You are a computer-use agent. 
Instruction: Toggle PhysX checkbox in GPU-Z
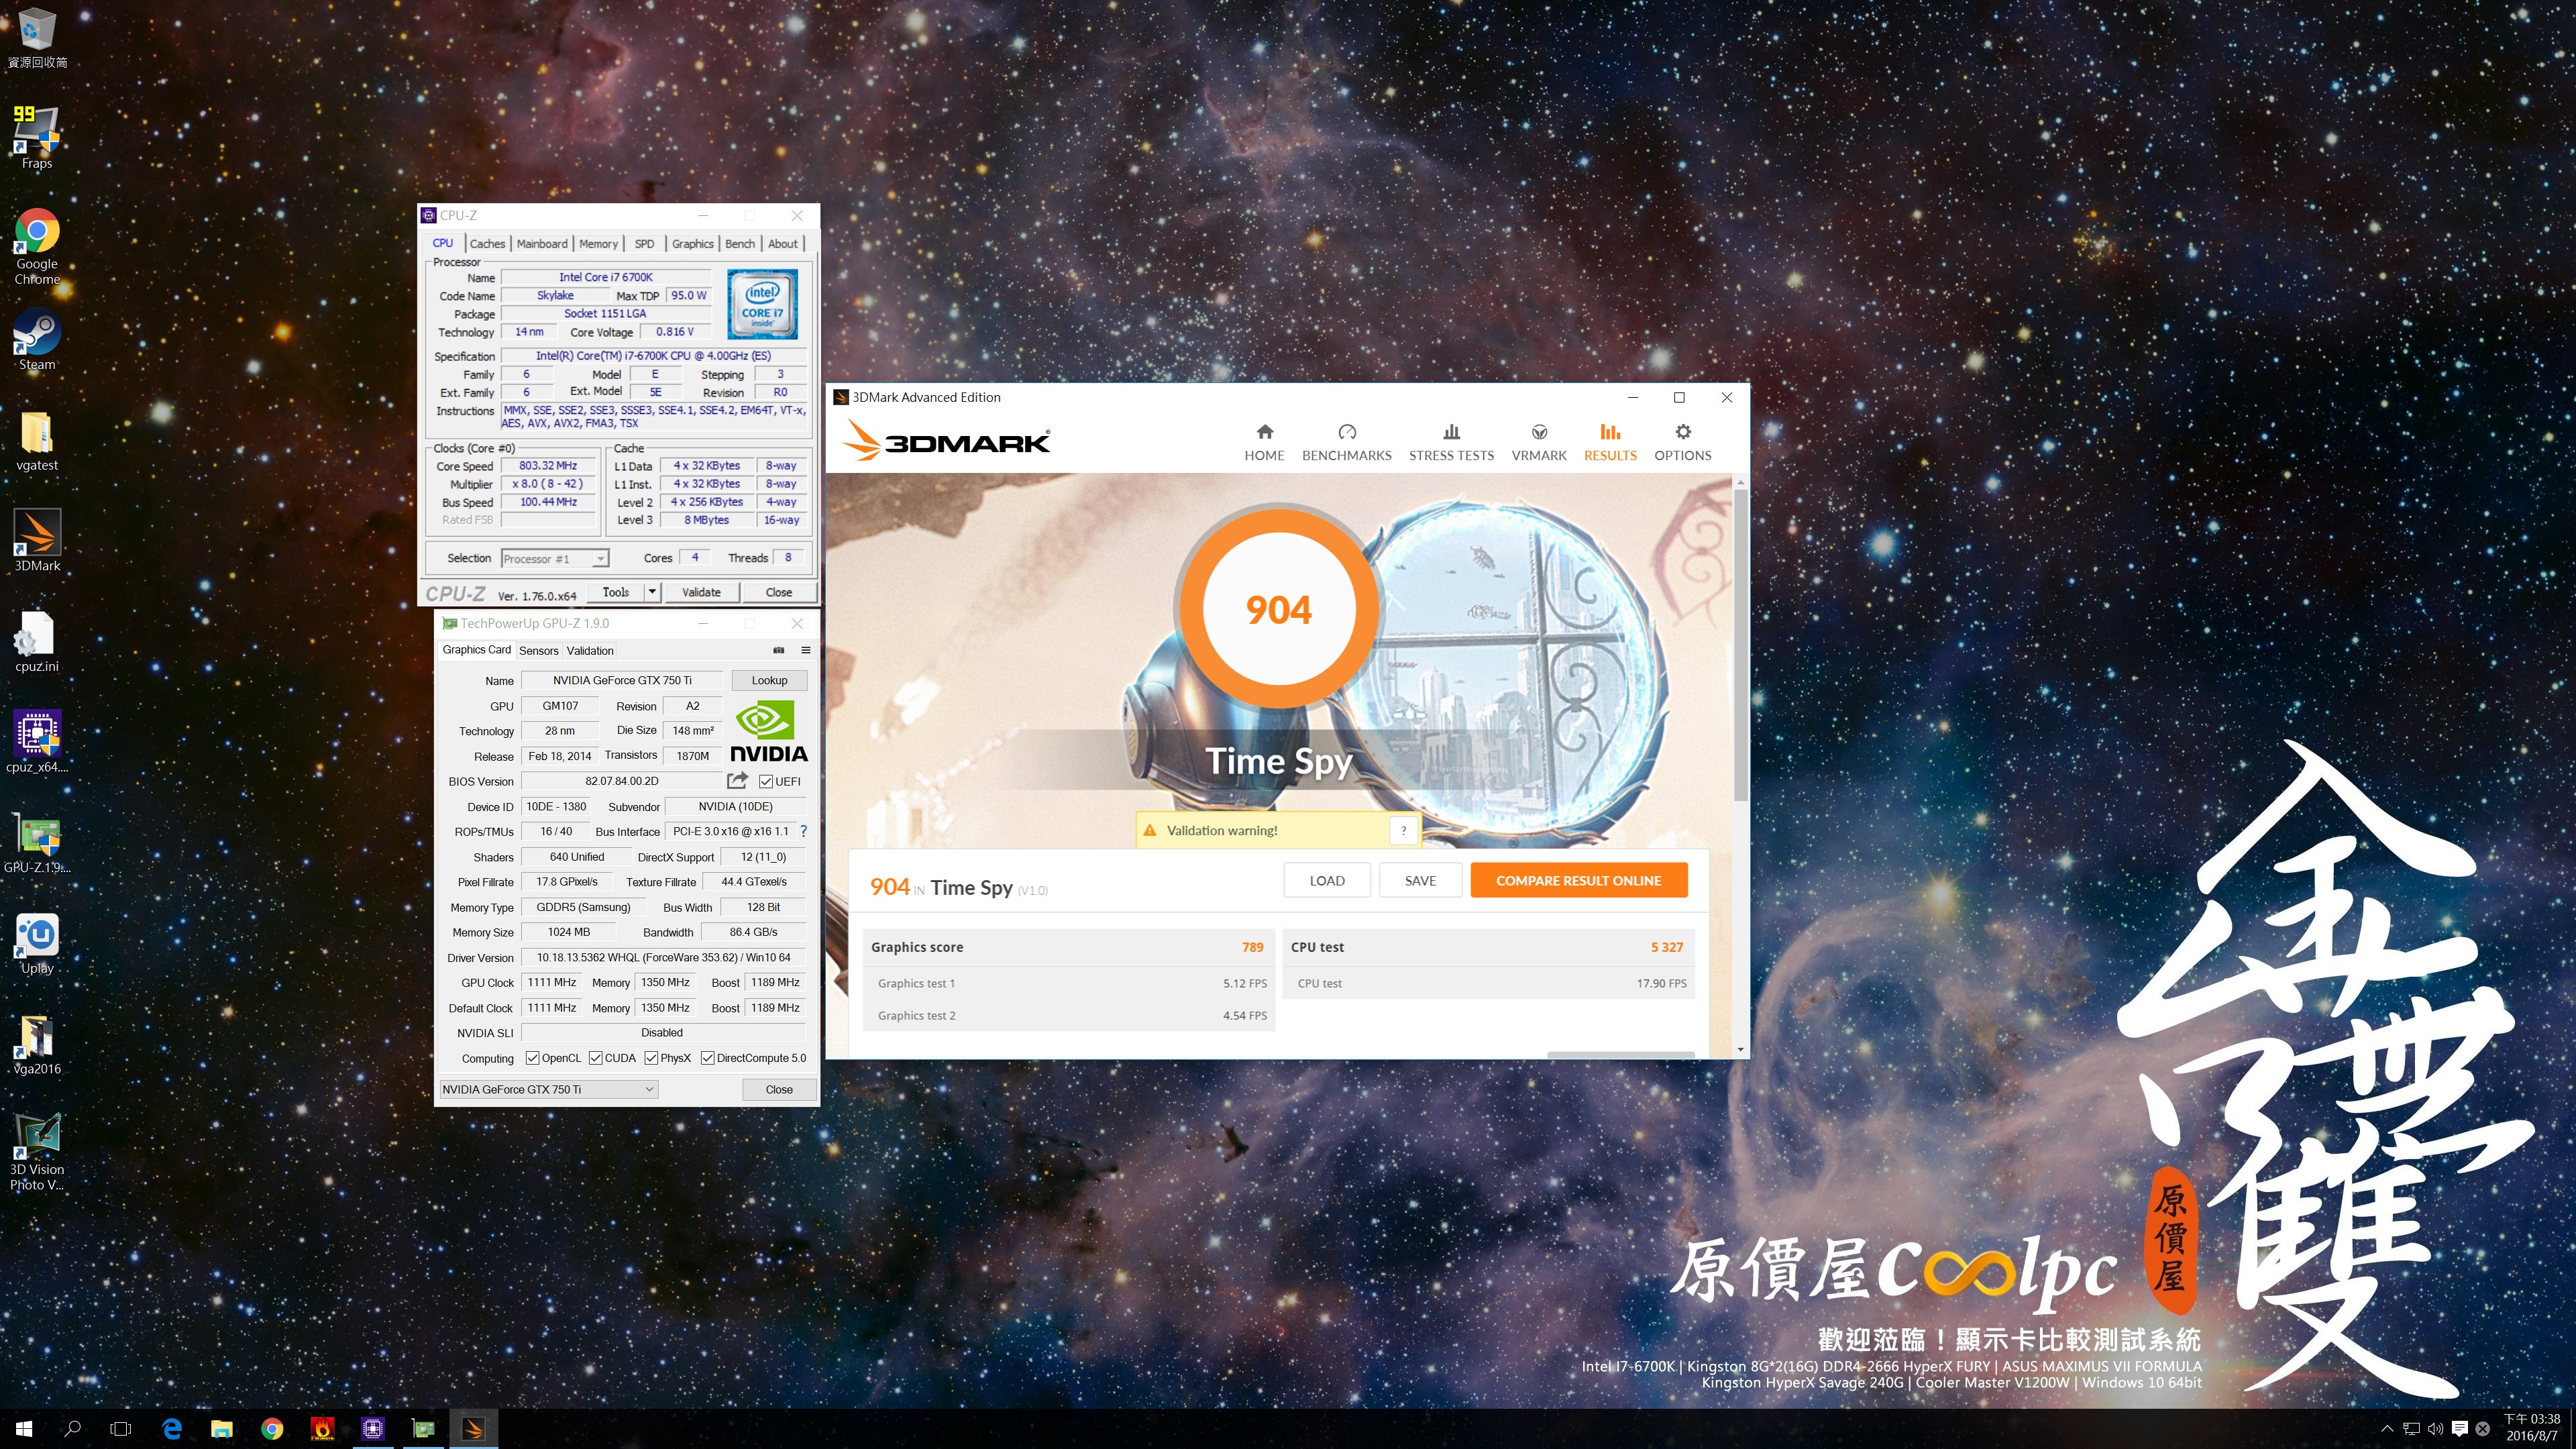pyautogui.click(x=652, y=1058)
